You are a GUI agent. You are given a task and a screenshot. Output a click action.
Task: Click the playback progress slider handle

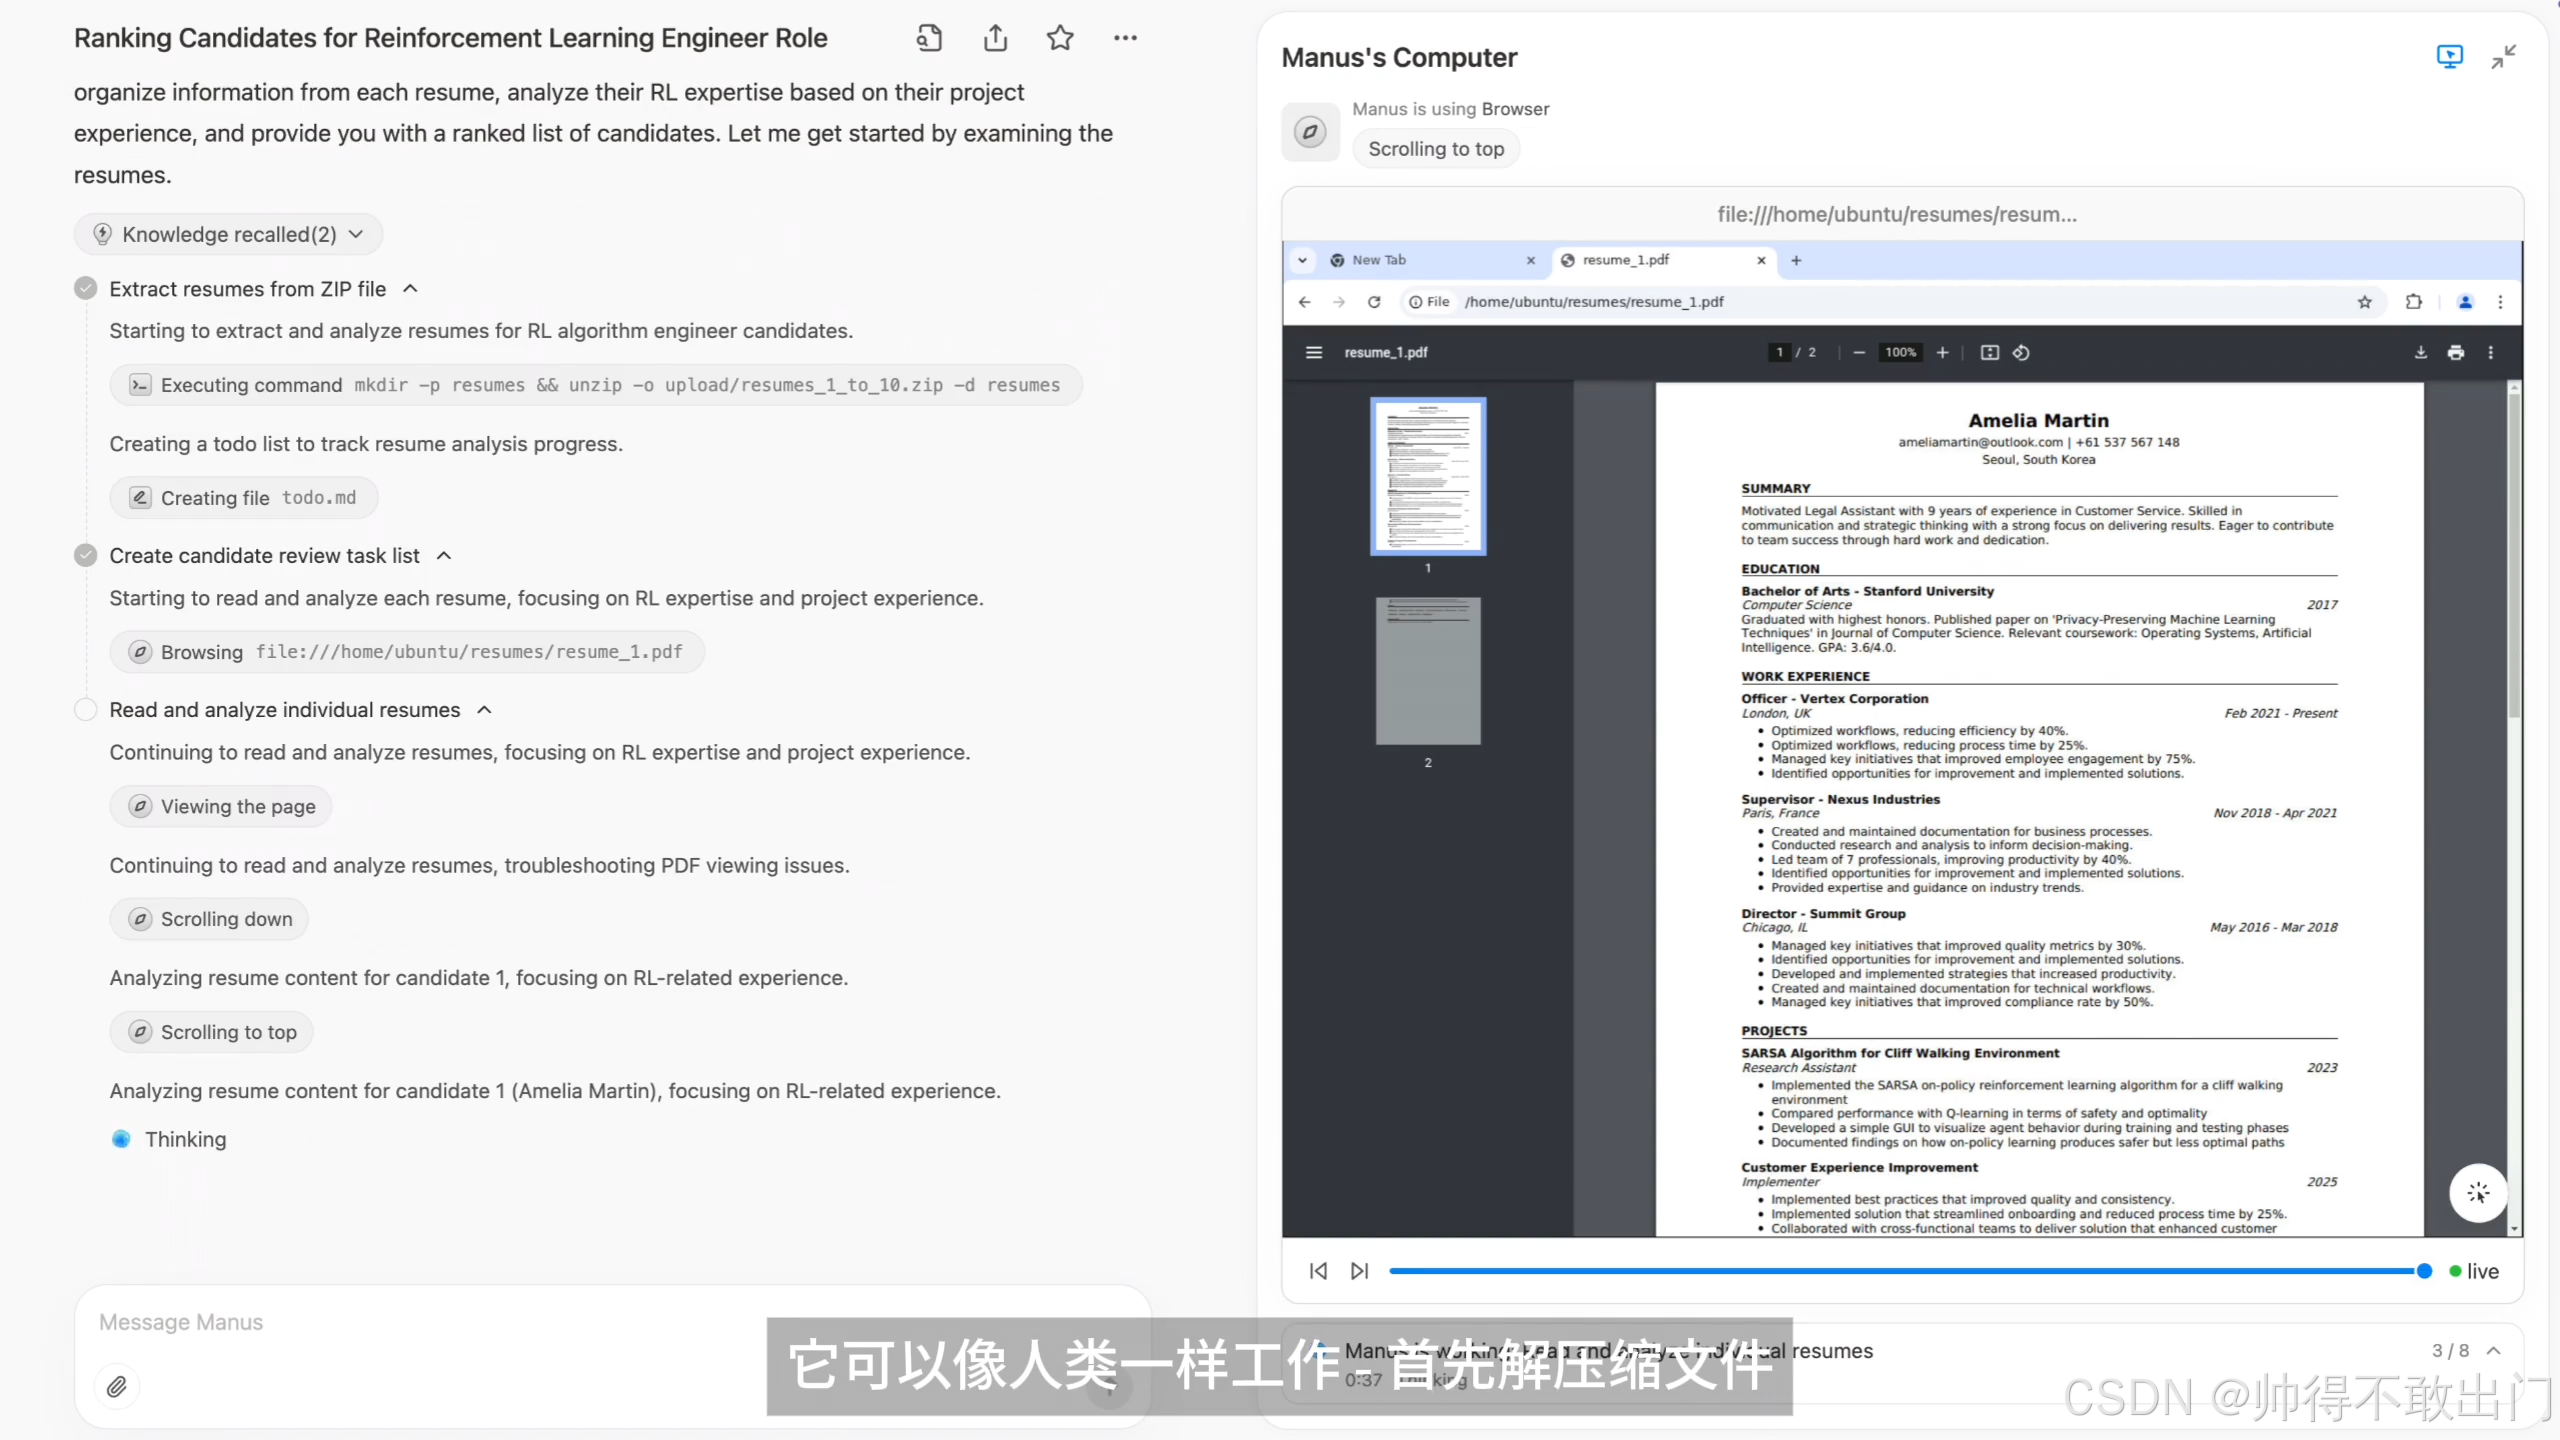coord(2424,1271)
